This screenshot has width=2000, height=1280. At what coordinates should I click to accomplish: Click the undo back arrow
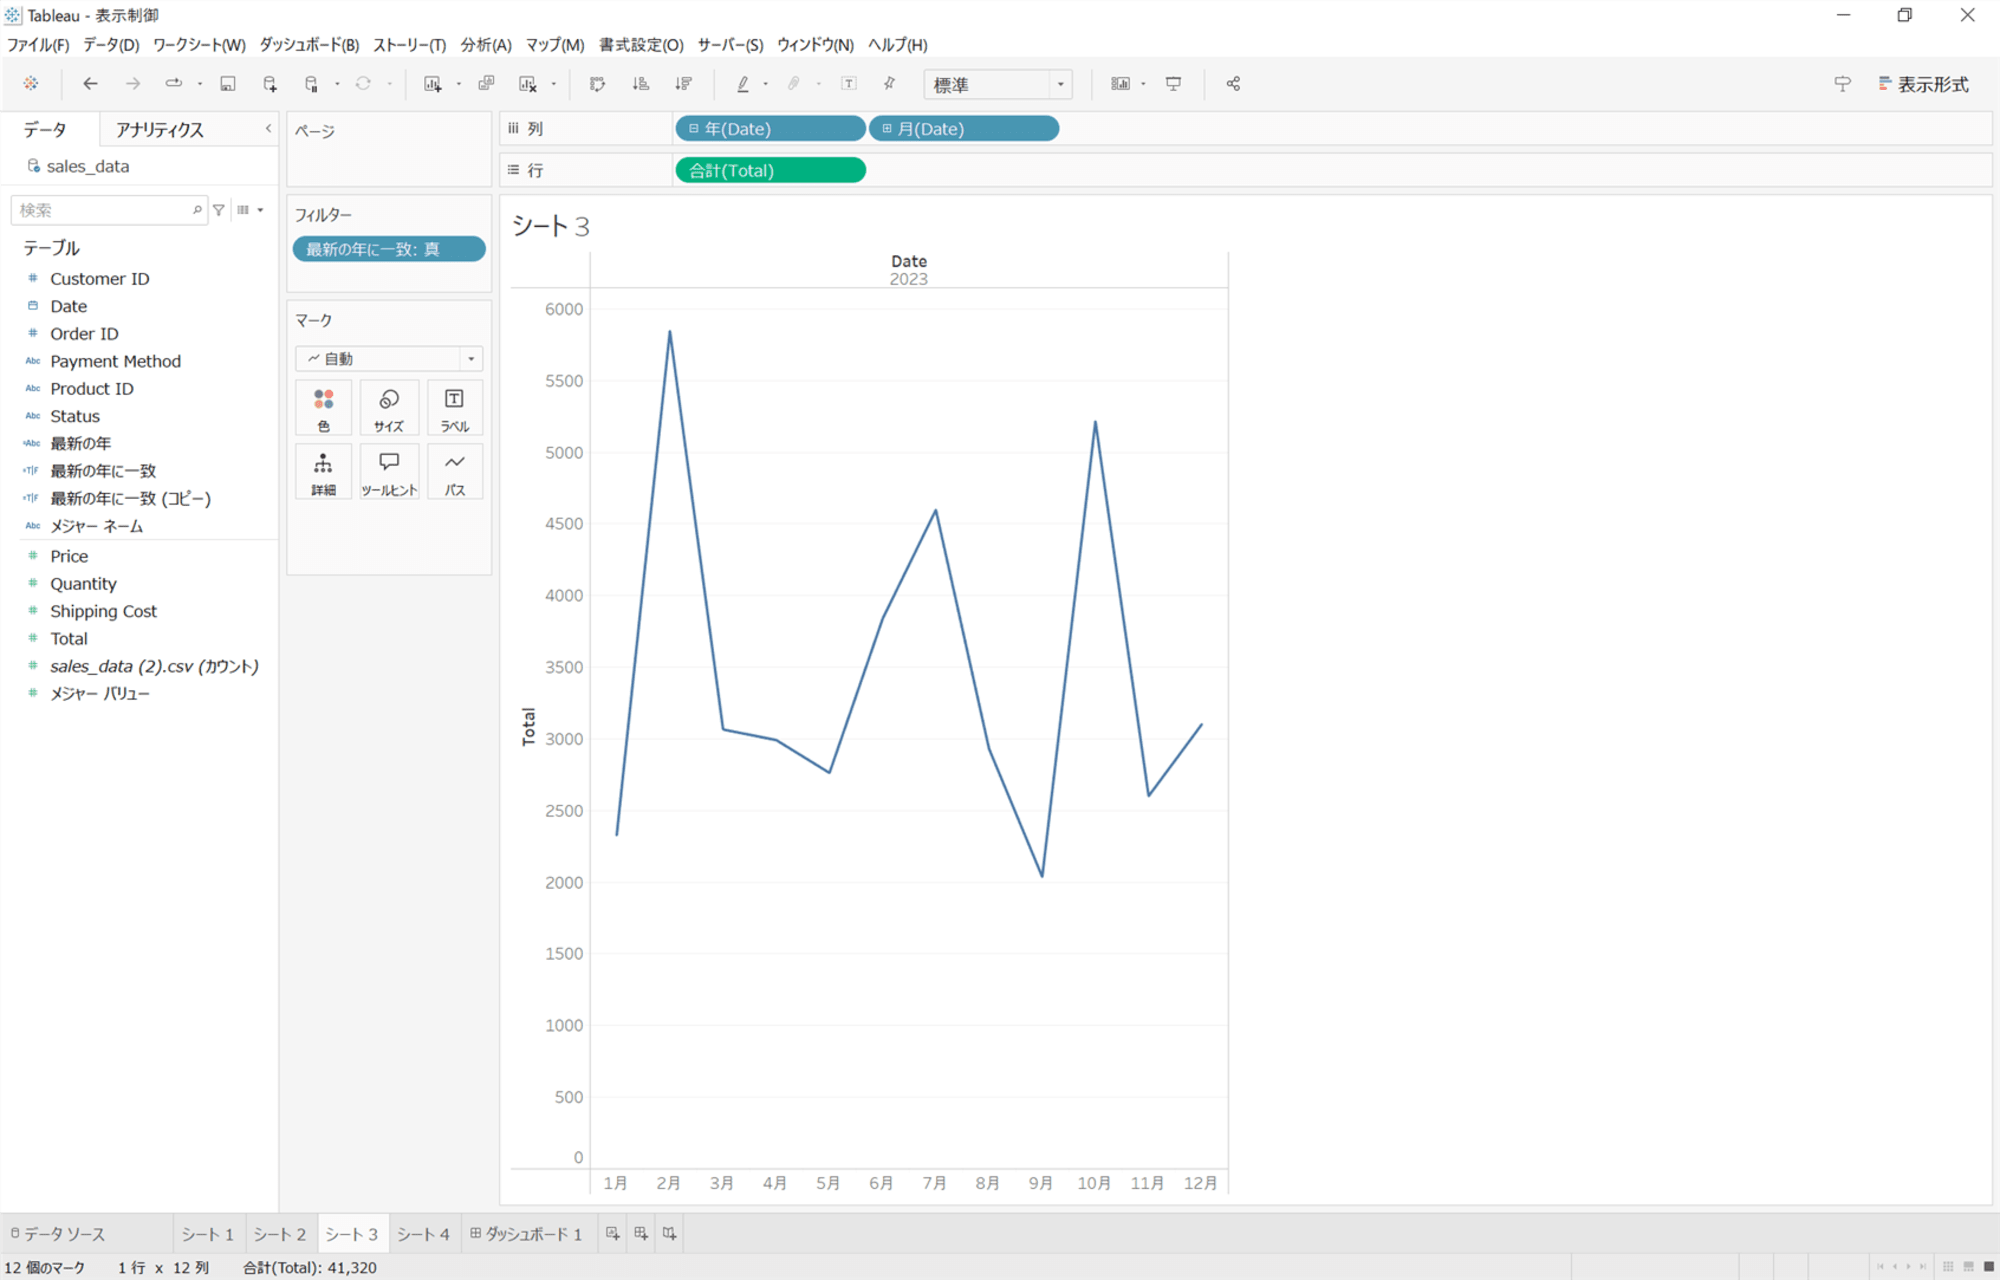click(90, 84)
